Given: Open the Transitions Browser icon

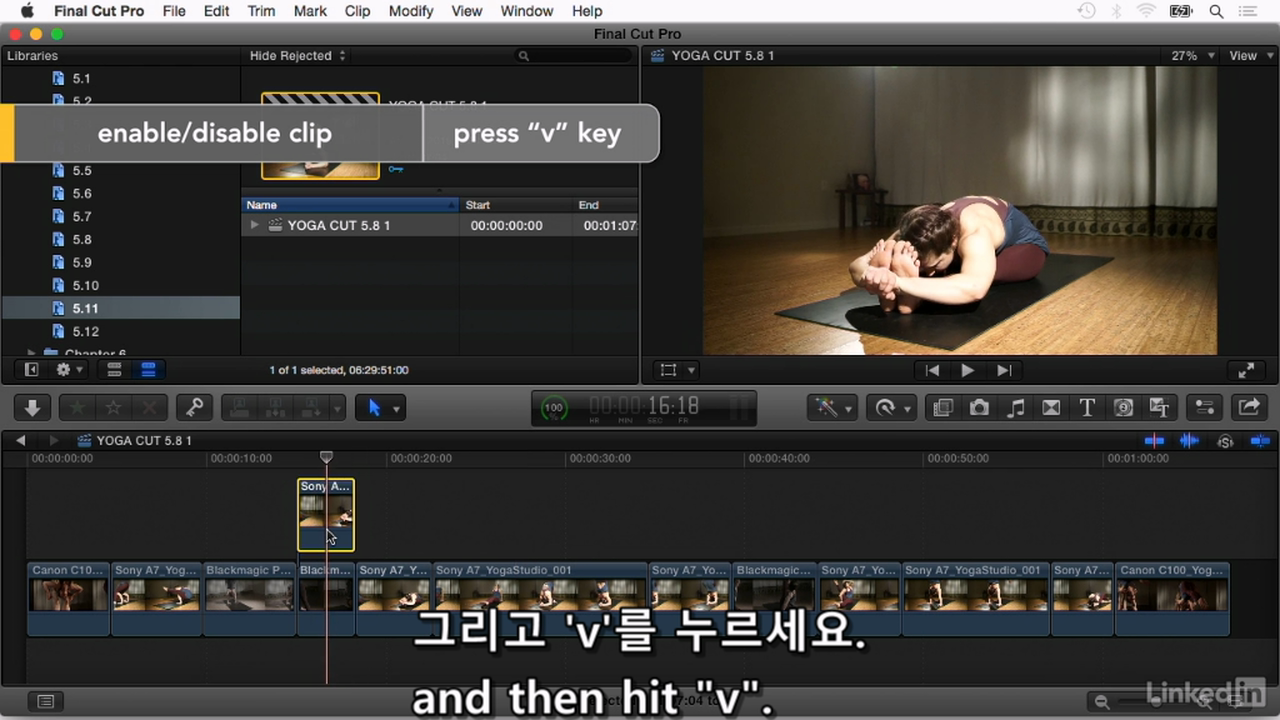Looking at the screenshot, I should [1051, 408].
